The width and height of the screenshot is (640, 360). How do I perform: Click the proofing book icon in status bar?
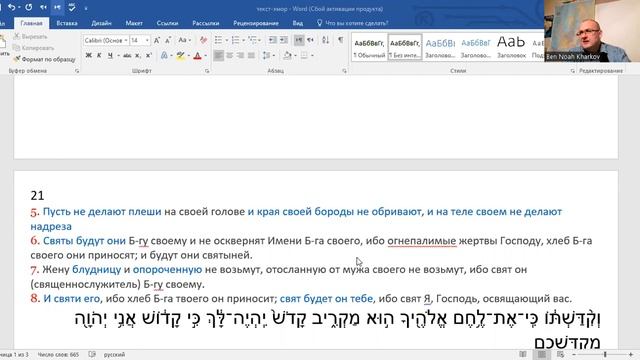pyautogui.click(x=92, y=354)
